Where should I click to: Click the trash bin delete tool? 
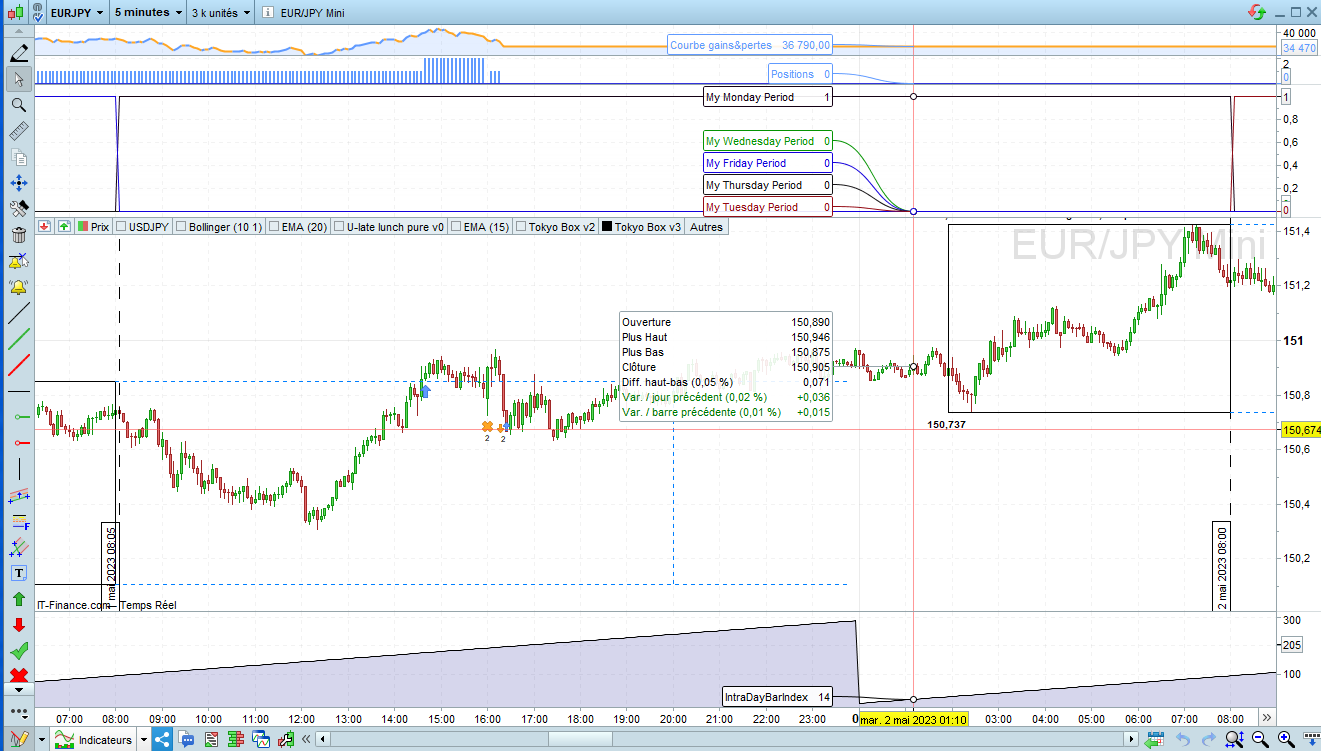18,235
